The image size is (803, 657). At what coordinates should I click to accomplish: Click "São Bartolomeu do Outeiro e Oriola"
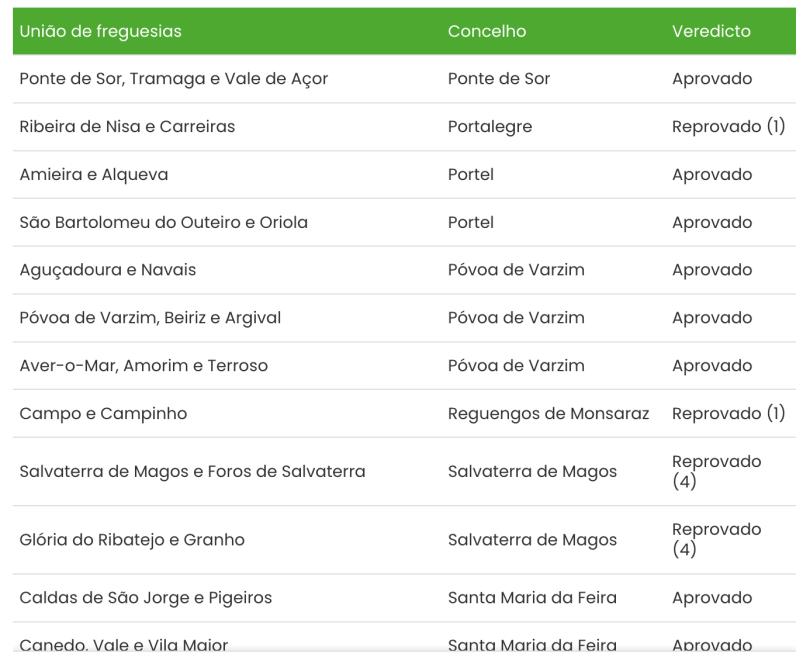click(x=164, y=223)
